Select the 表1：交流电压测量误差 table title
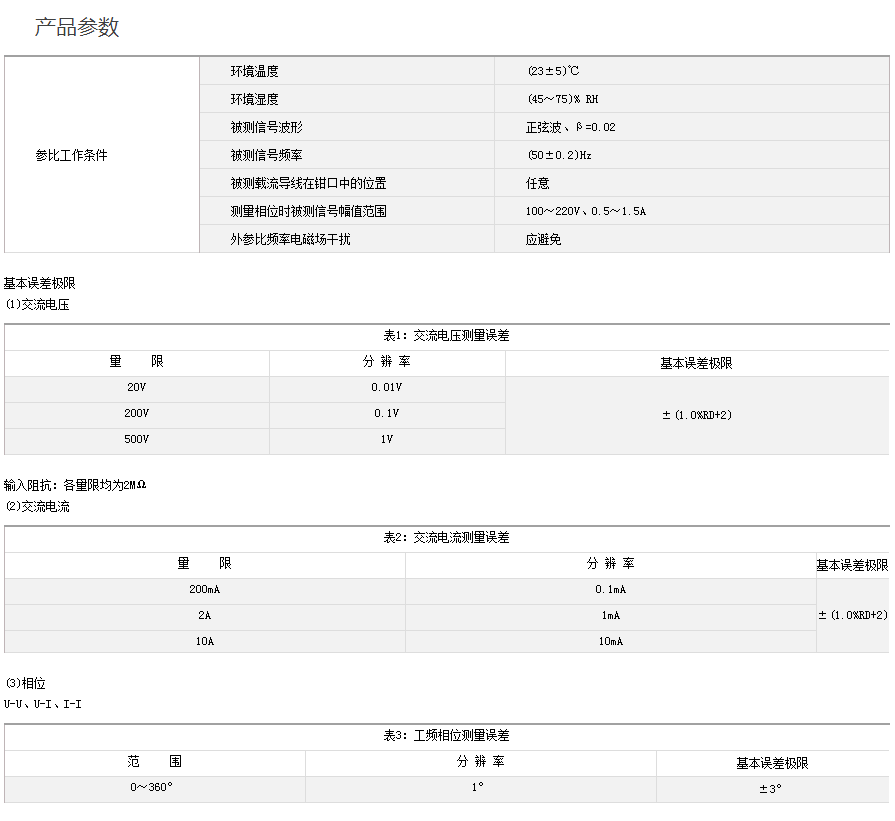This screenshot has height=821, width=895. pos(446,336)
